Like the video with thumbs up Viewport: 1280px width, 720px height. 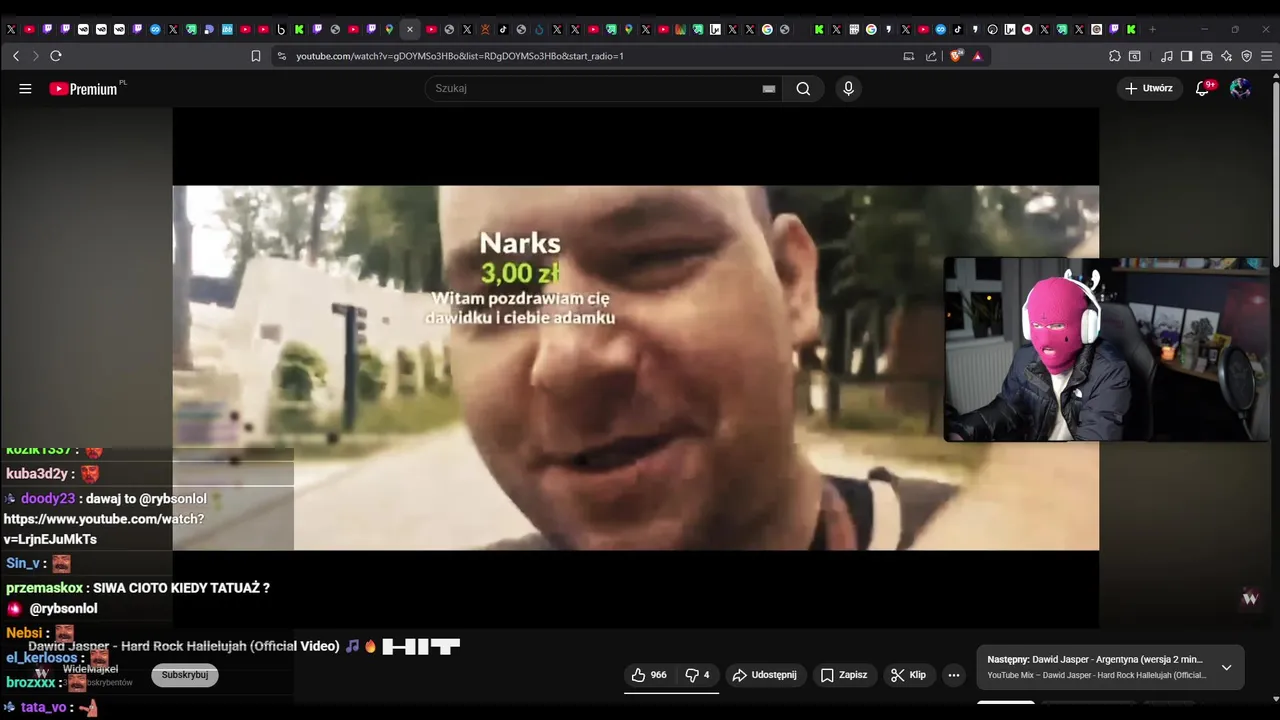click(649, 675)
